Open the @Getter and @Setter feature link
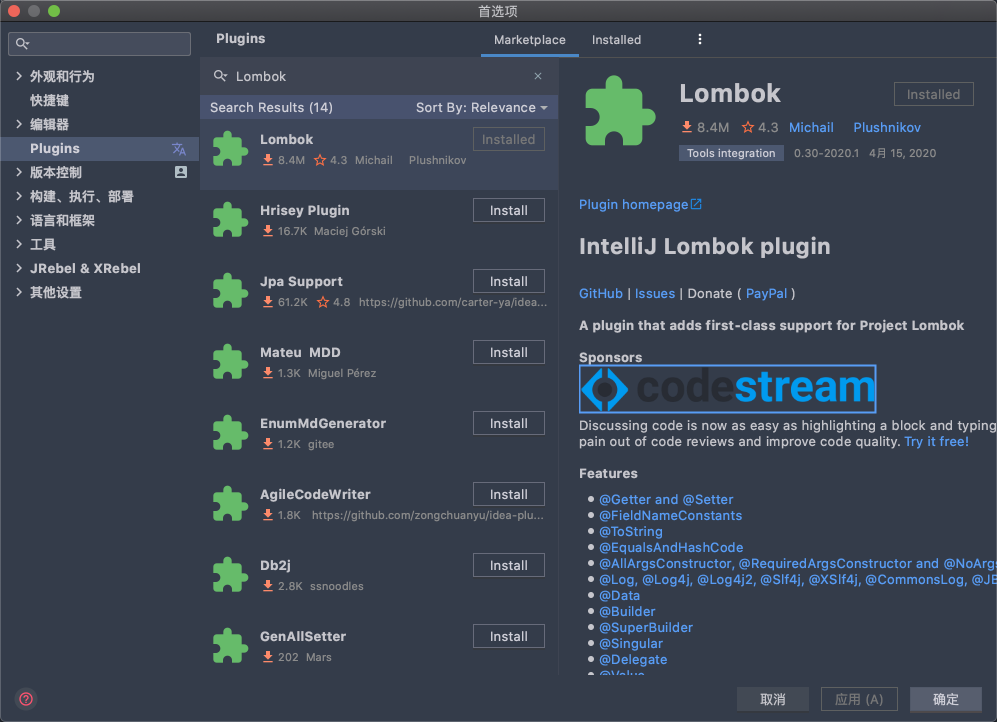 [666, 500]
